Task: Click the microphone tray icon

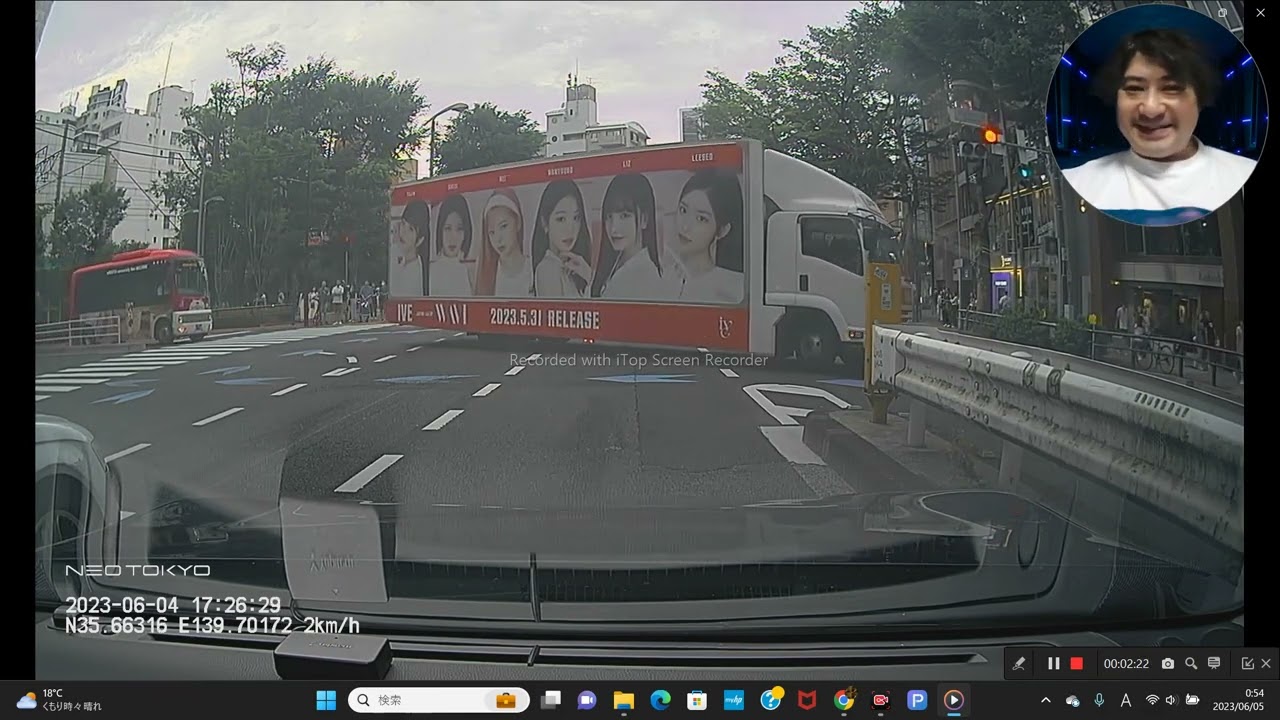Action: [x=1099, y=700]
